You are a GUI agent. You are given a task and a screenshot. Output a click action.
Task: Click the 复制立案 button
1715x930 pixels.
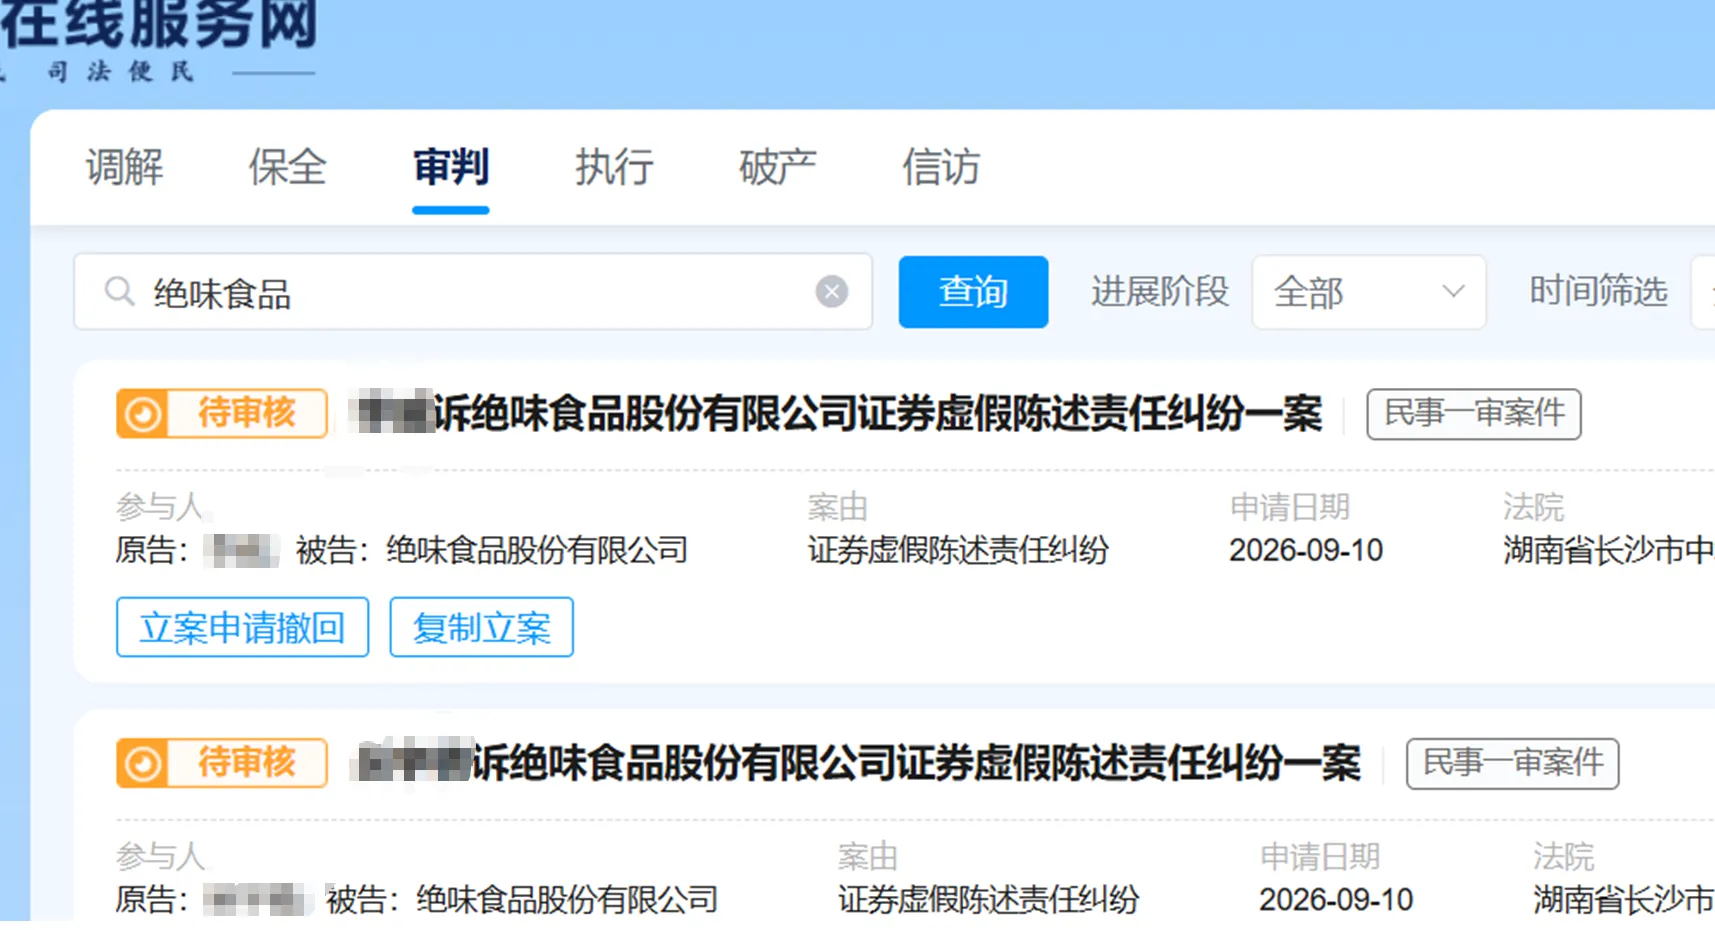pos(481,627)
